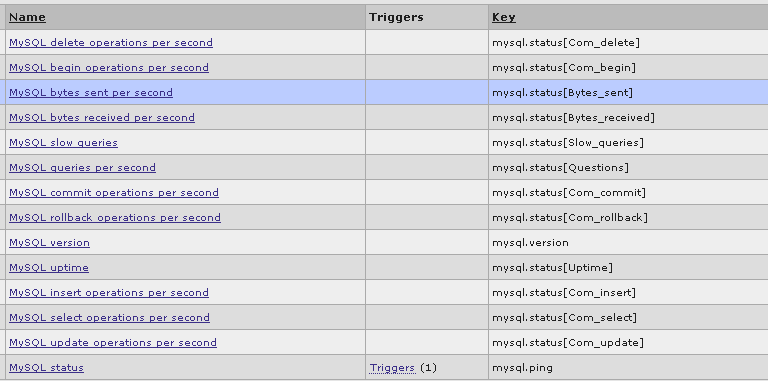Open MySQL begin operations per second item
Screen dimensions: 768x381
click(109, 68)
